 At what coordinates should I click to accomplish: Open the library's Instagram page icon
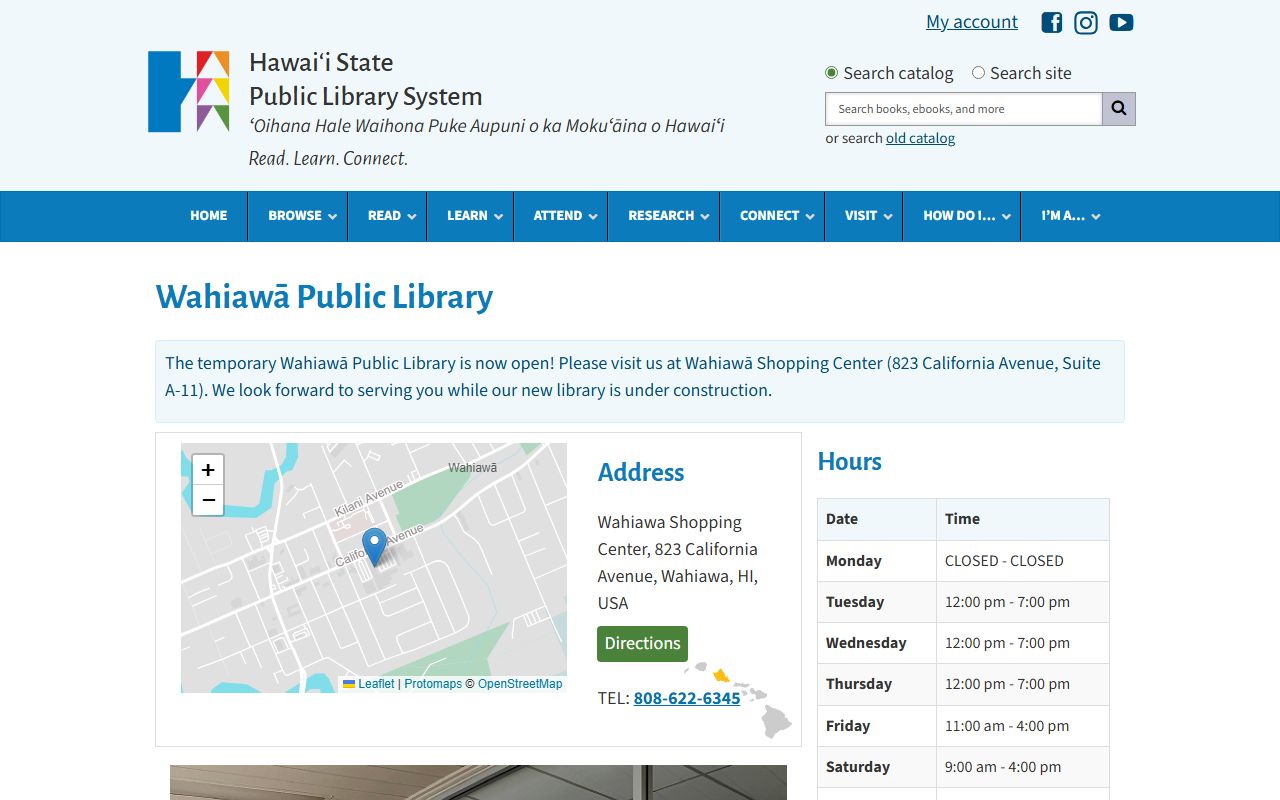1086,22
